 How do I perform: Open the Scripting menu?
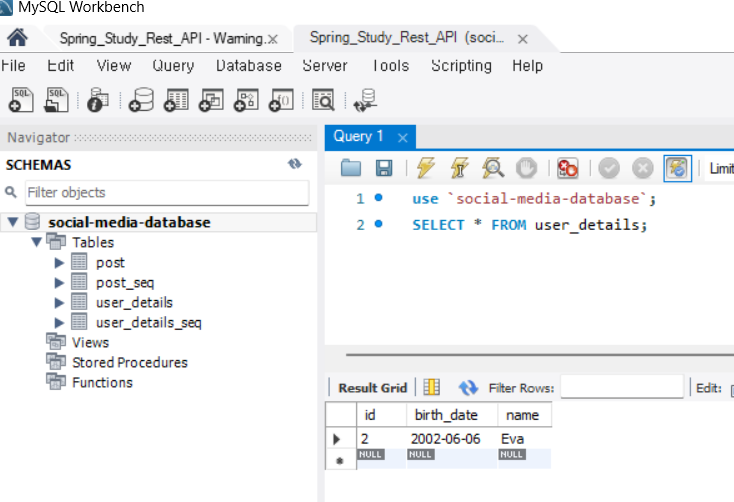(461, 66)
